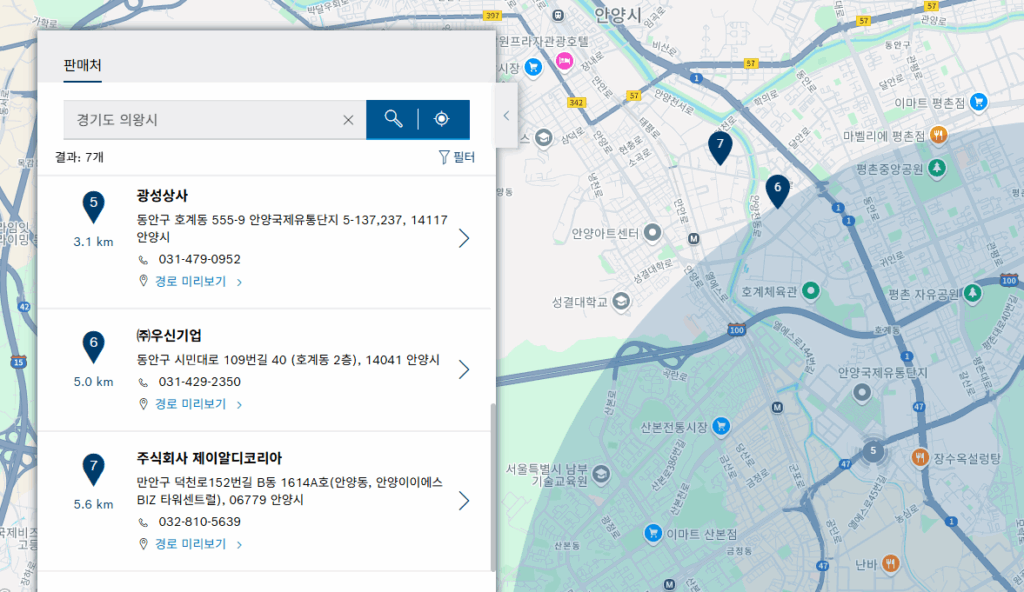Click 호계체육관 map icon
This screenshot has width=1024, height=592.
coord(810,291)
